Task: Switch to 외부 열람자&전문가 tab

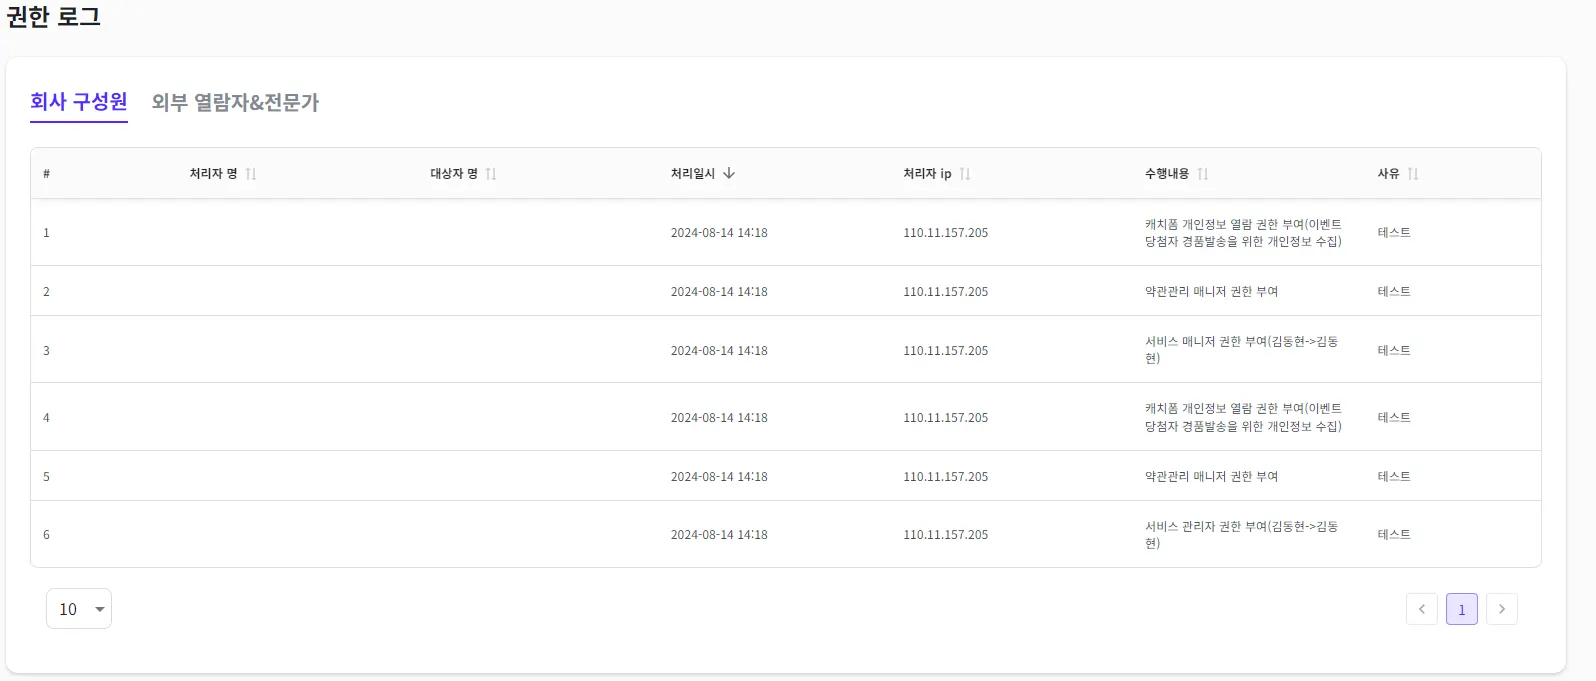Action: 235,102
